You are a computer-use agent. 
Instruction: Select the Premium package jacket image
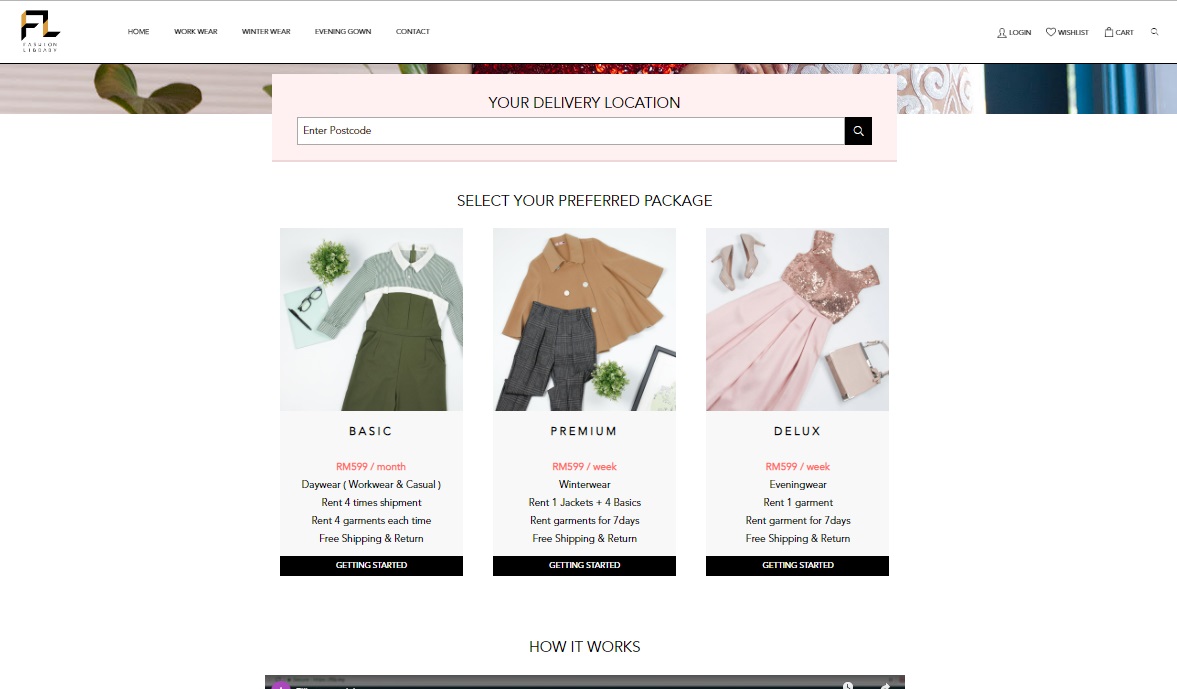coord(584,319)
